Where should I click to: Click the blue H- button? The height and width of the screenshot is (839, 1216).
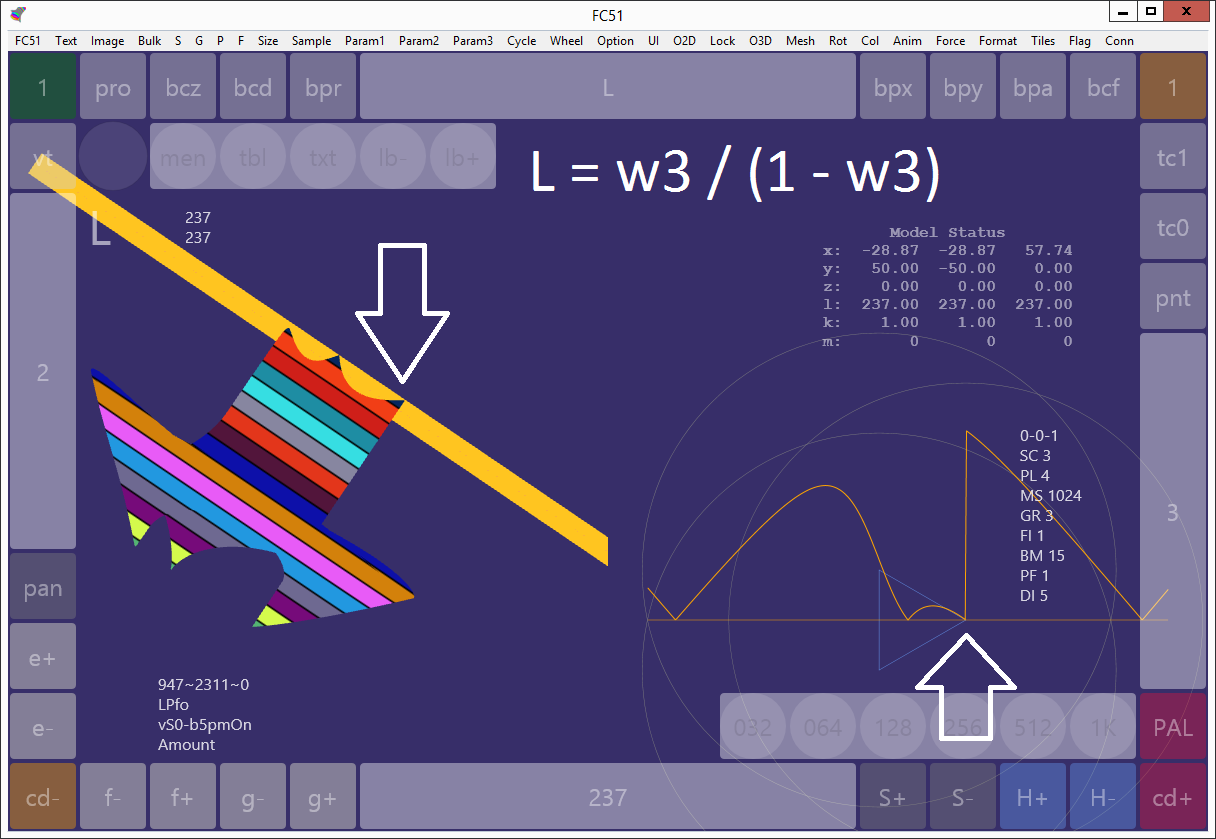(1103, 797)
